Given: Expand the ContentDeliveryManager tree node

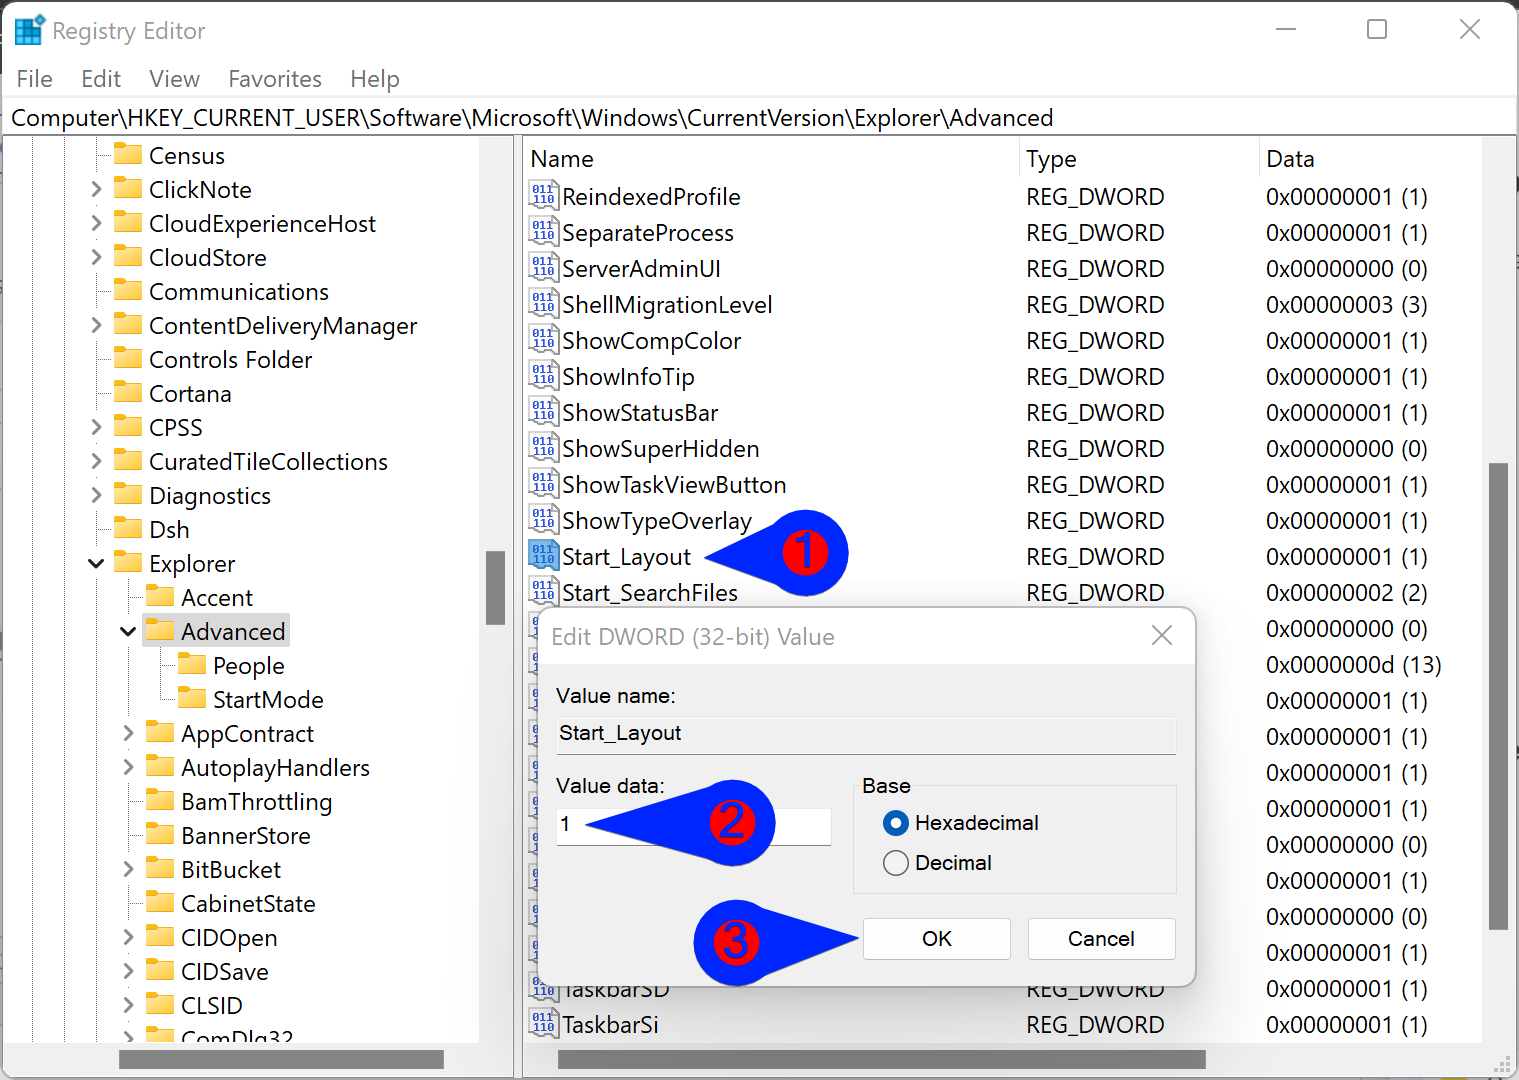Looking at the screenshot, I should tap(96, 325).
